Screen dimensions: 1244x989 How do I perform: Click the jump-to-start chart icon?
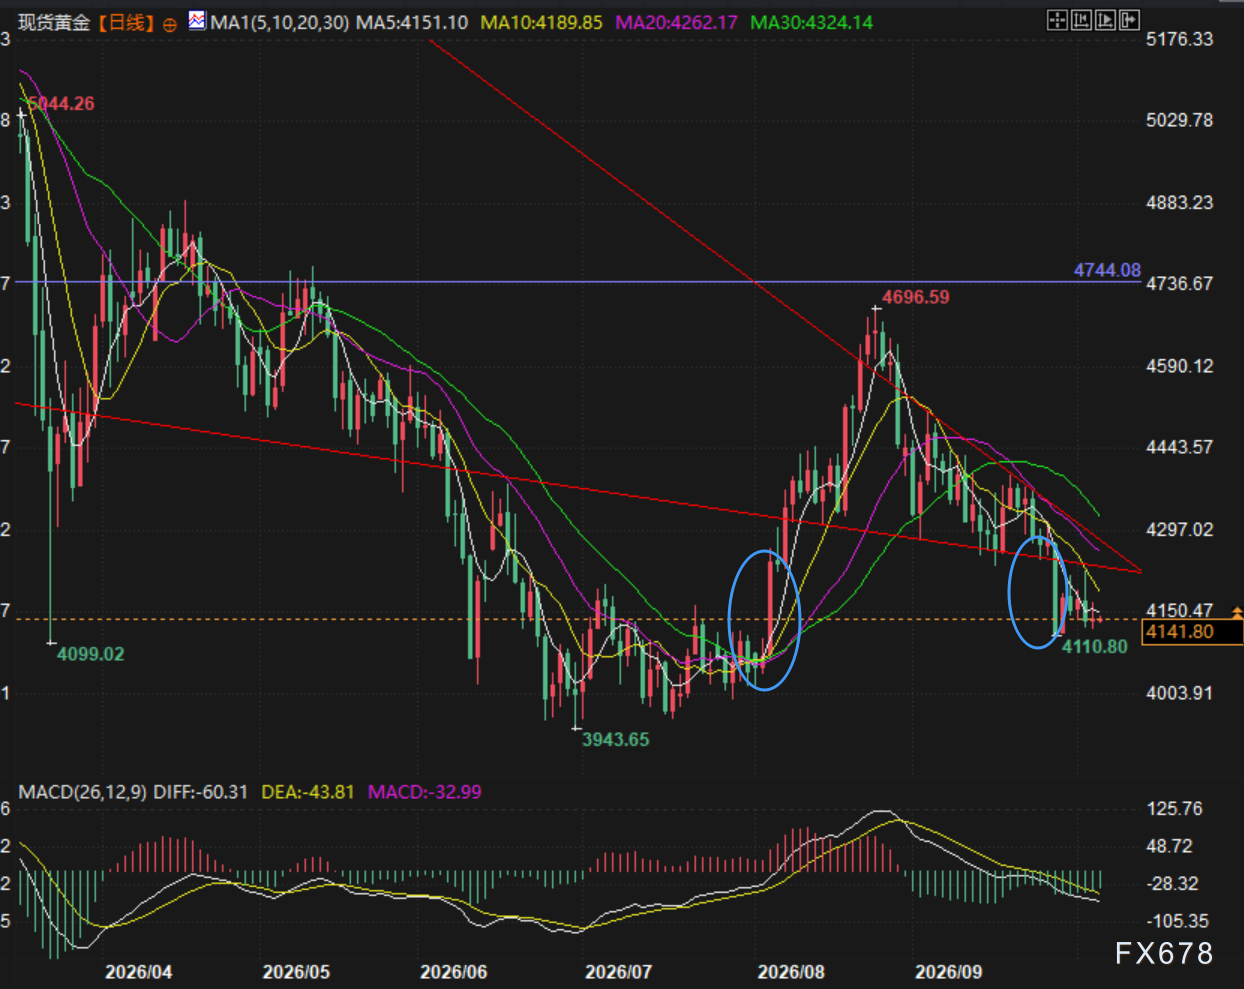point(1081,20)
